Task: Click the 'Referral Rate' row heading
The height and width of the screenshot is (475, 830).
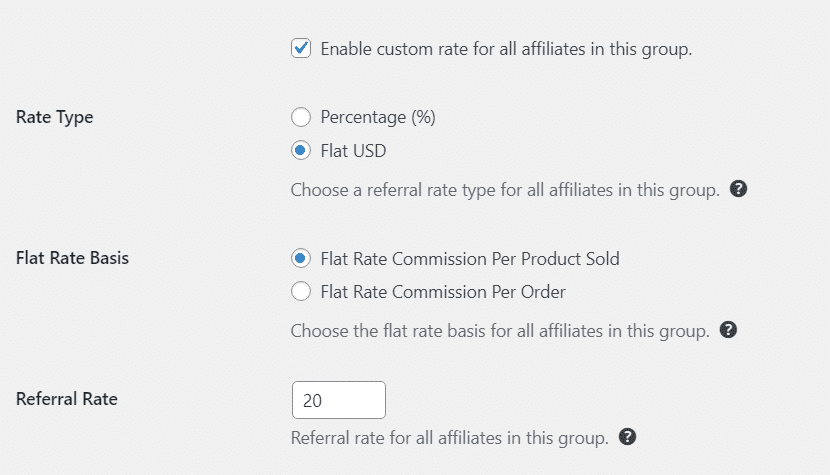Action: click(x=67, y=399)
